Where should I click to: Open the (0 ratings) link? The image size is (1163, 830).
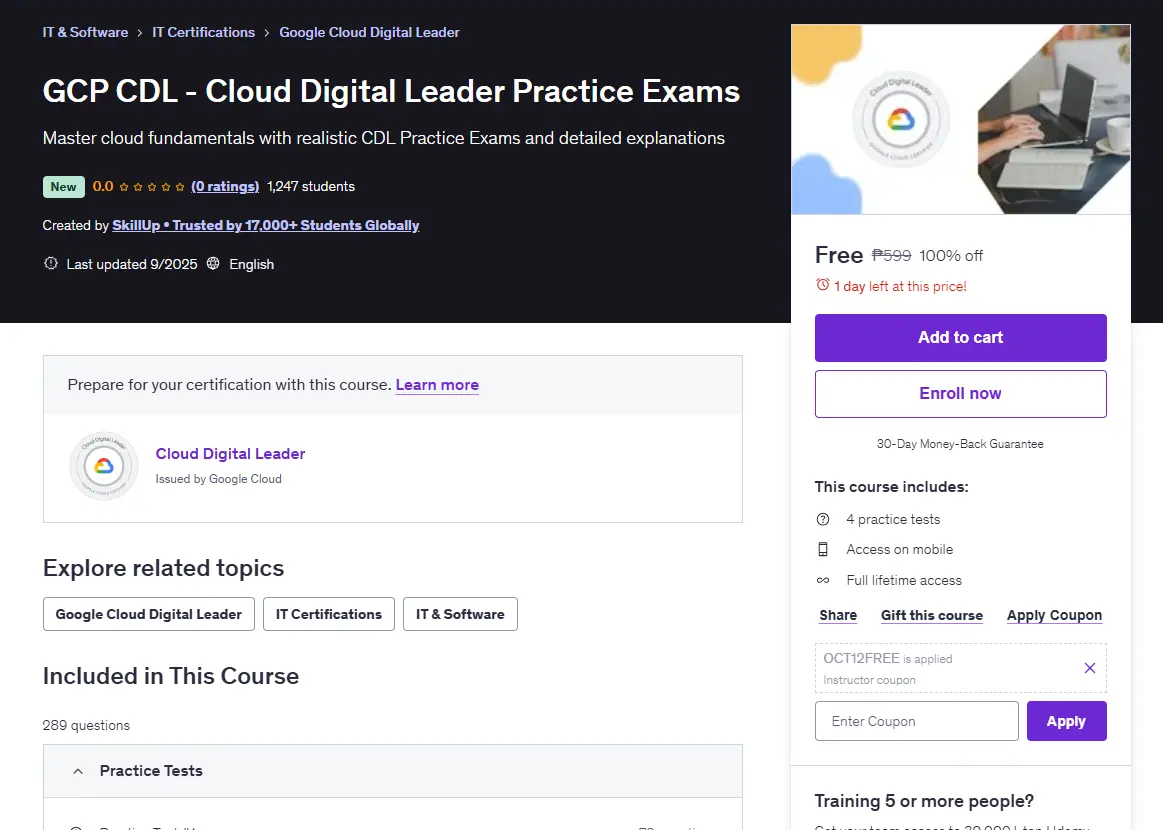click(x=225, y=186)
